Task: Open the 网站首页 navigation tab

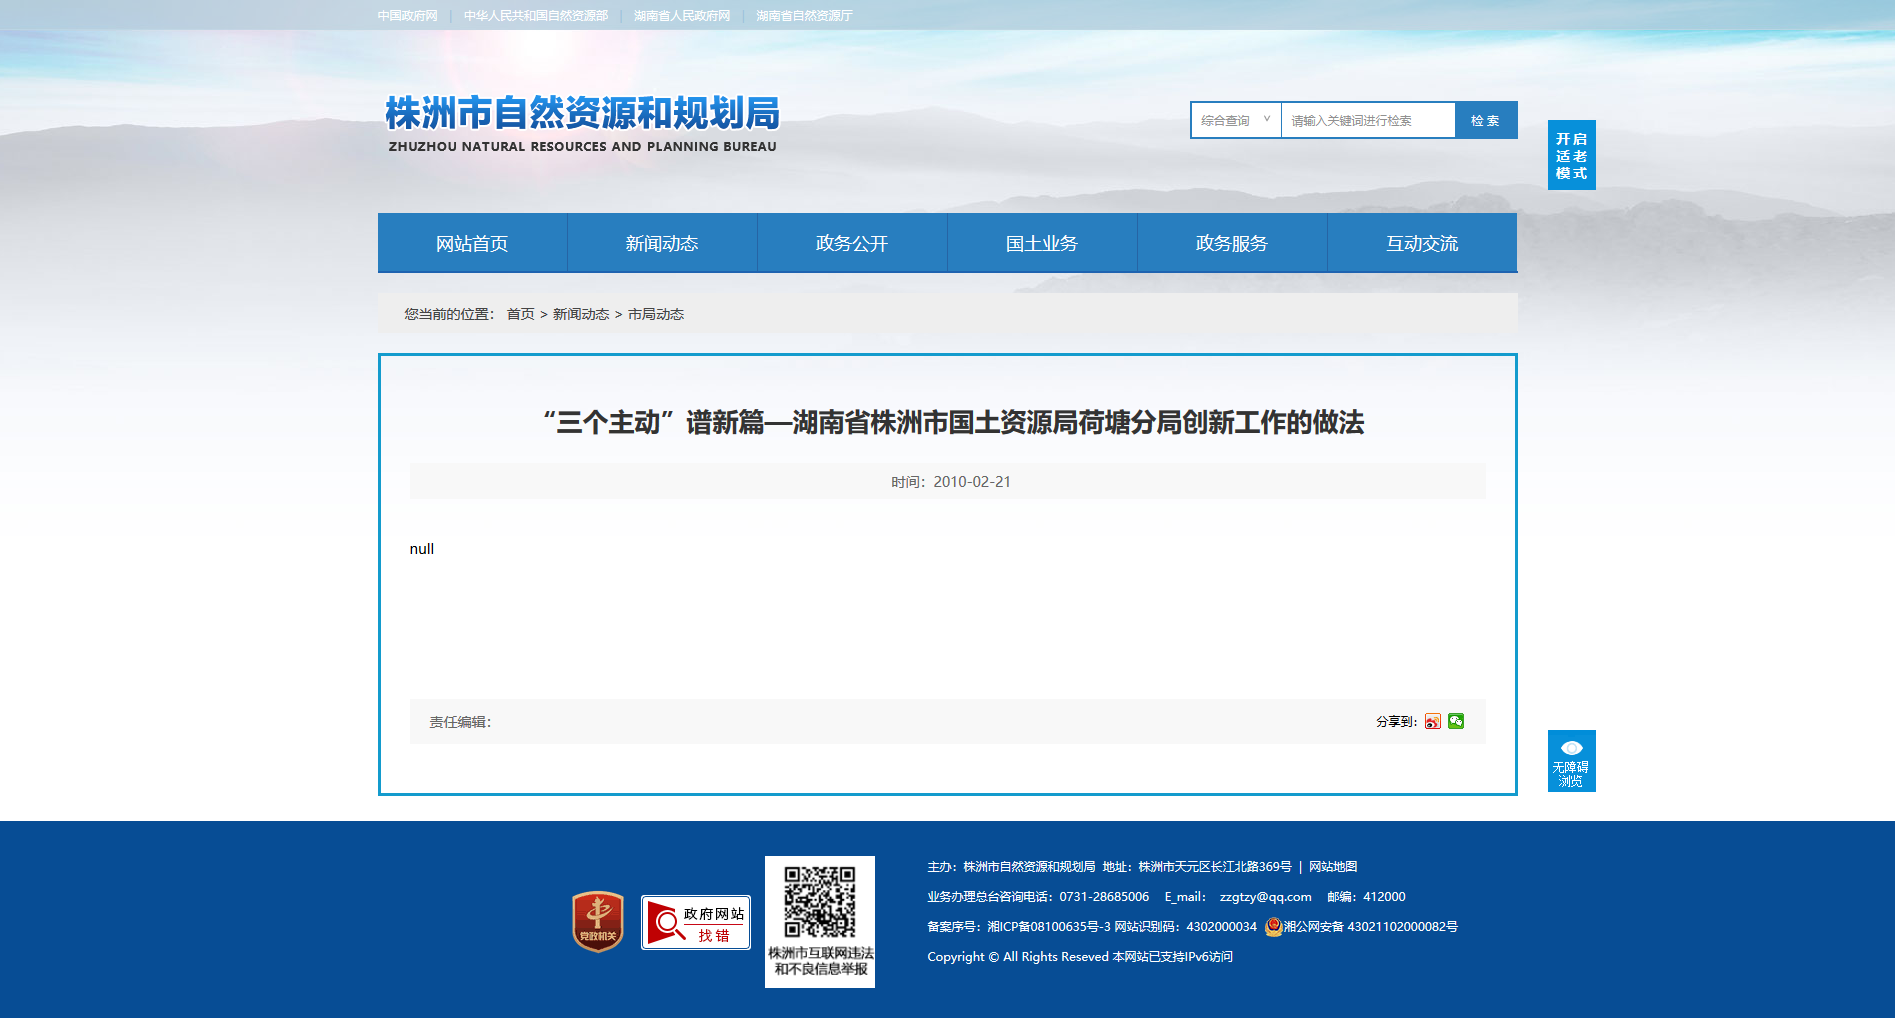Action: point(472,243)
